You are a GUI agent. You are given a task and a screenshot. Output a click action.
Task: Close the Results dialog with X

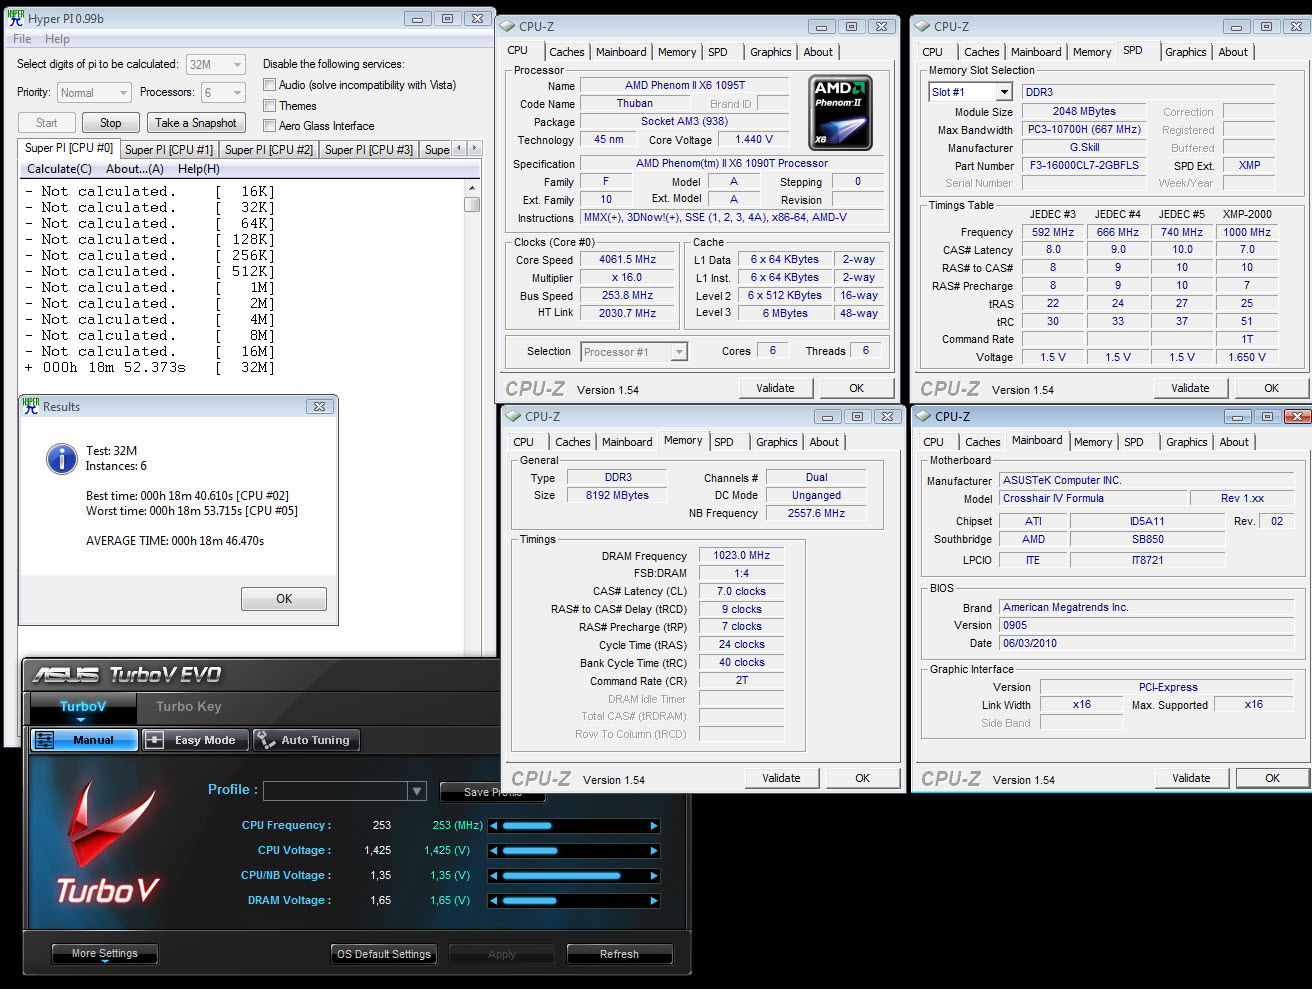click(319, 406)
